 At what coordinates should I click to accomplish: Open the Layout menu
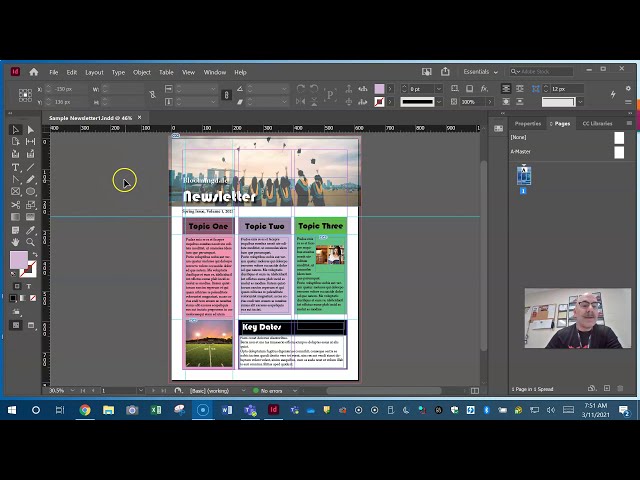(94, 72)
